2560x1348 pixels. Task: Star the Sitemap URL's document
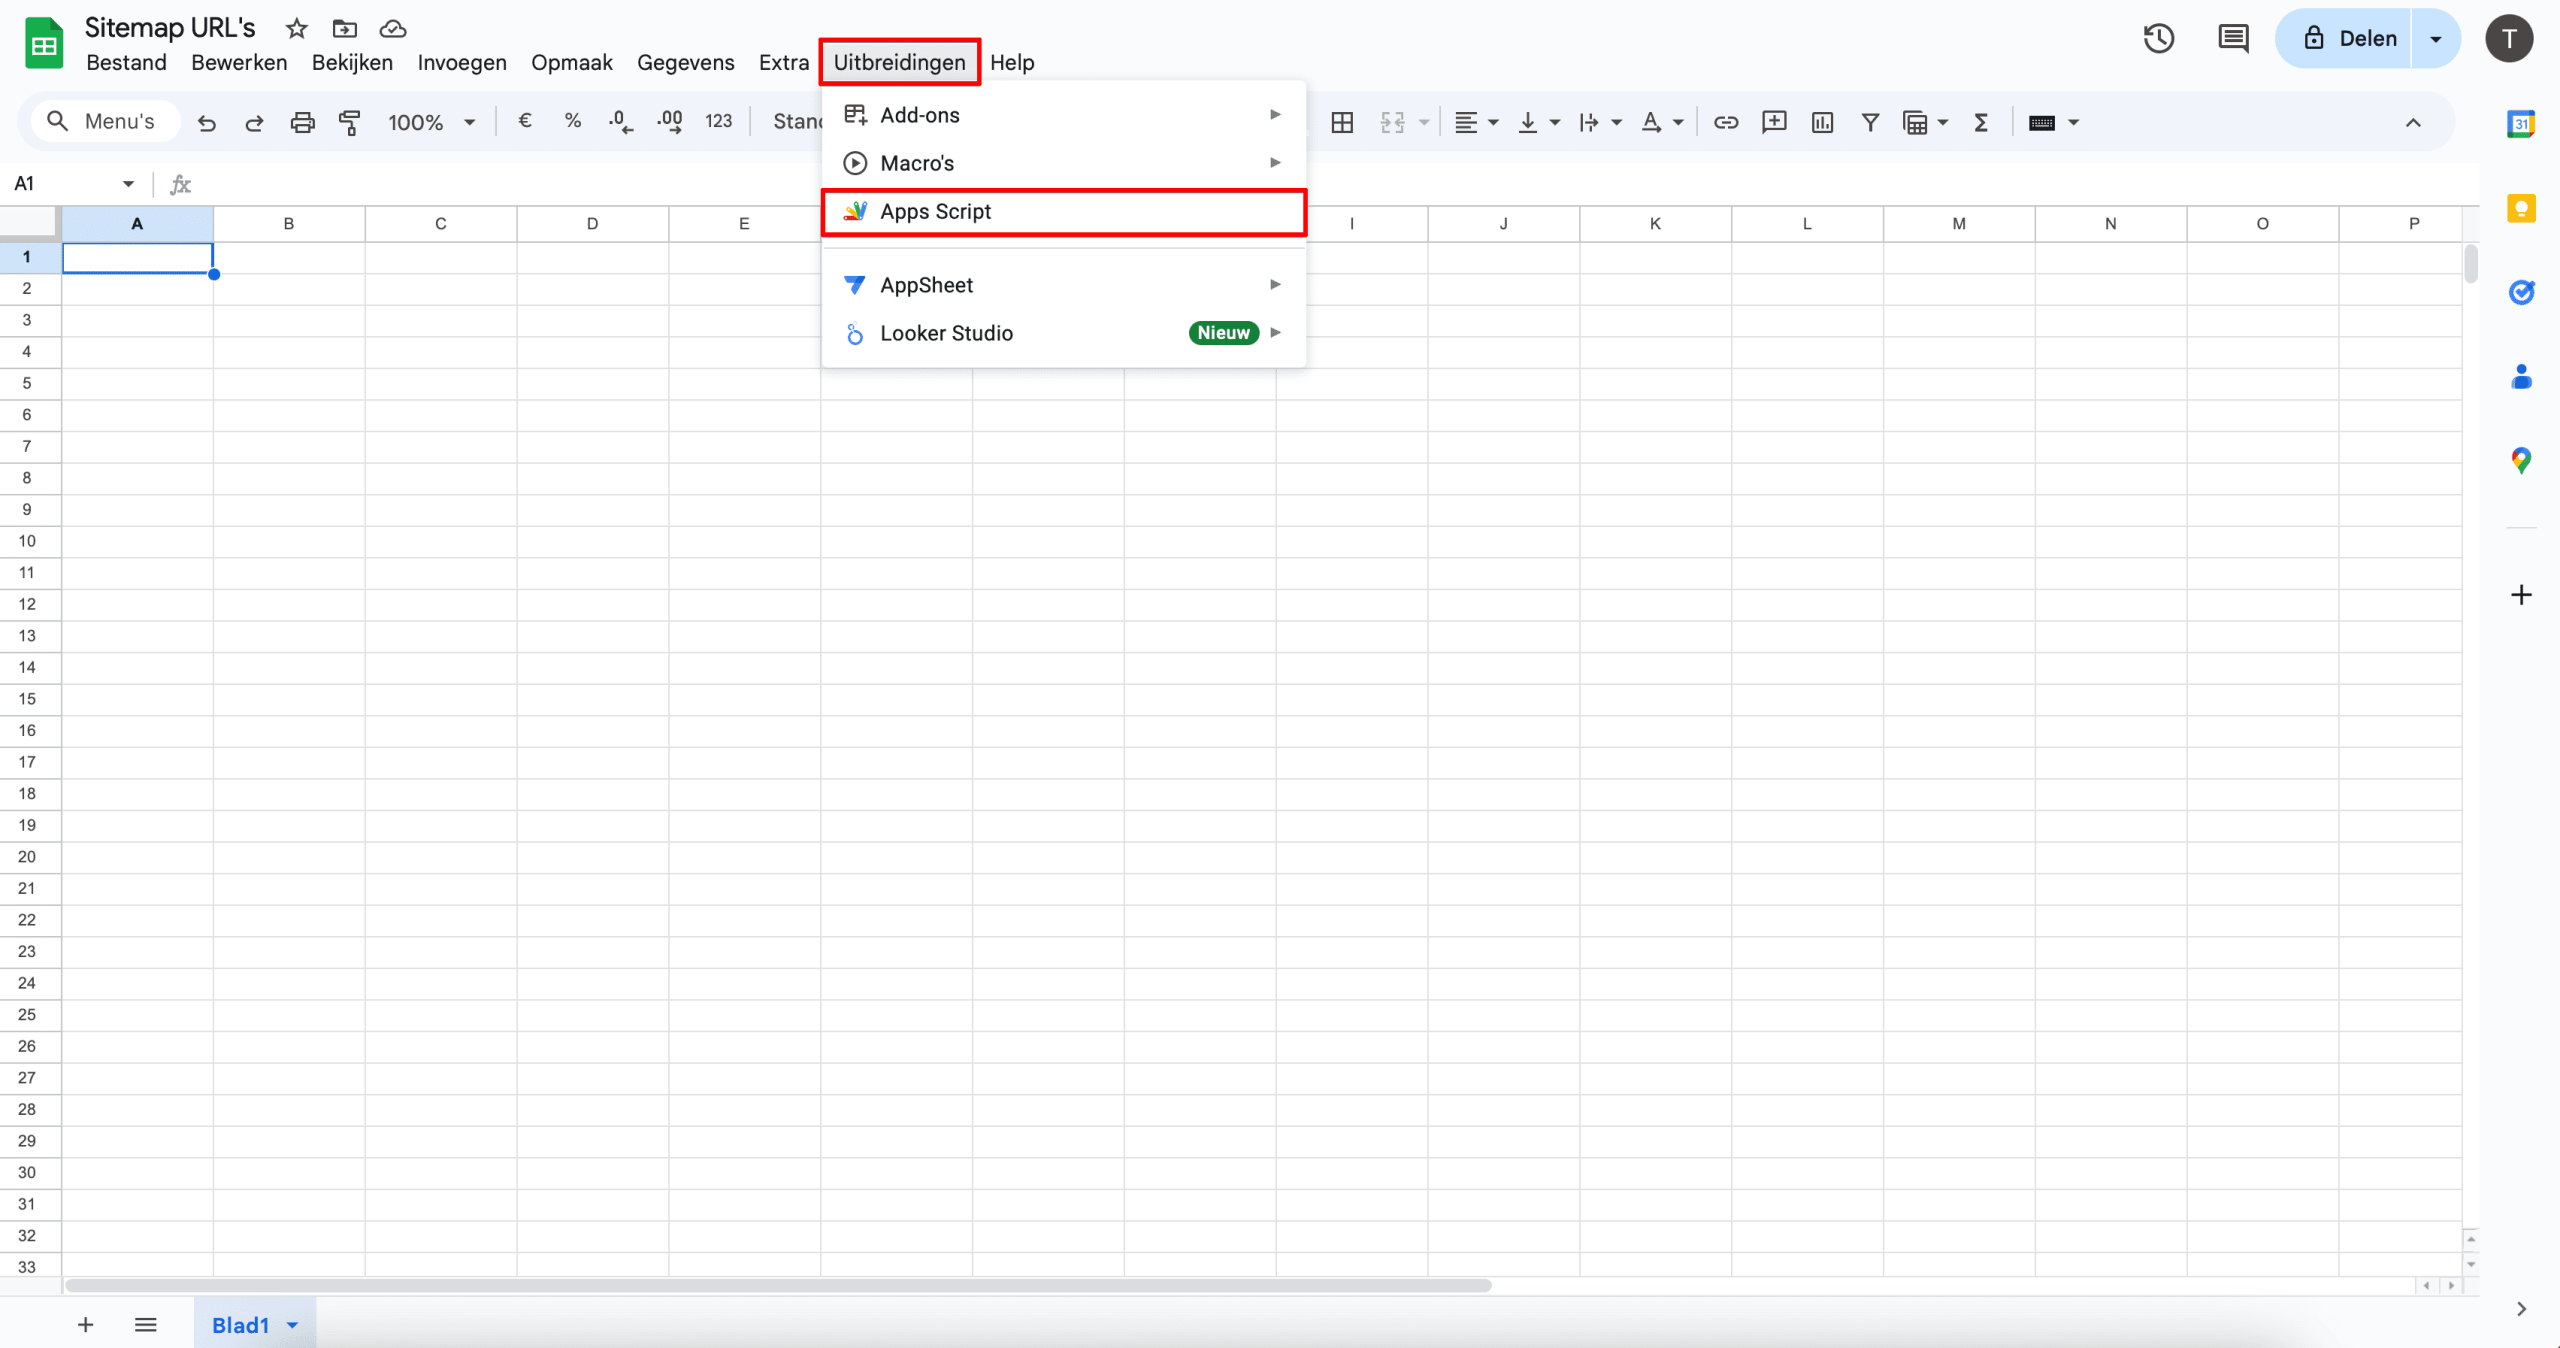(296, 29)
